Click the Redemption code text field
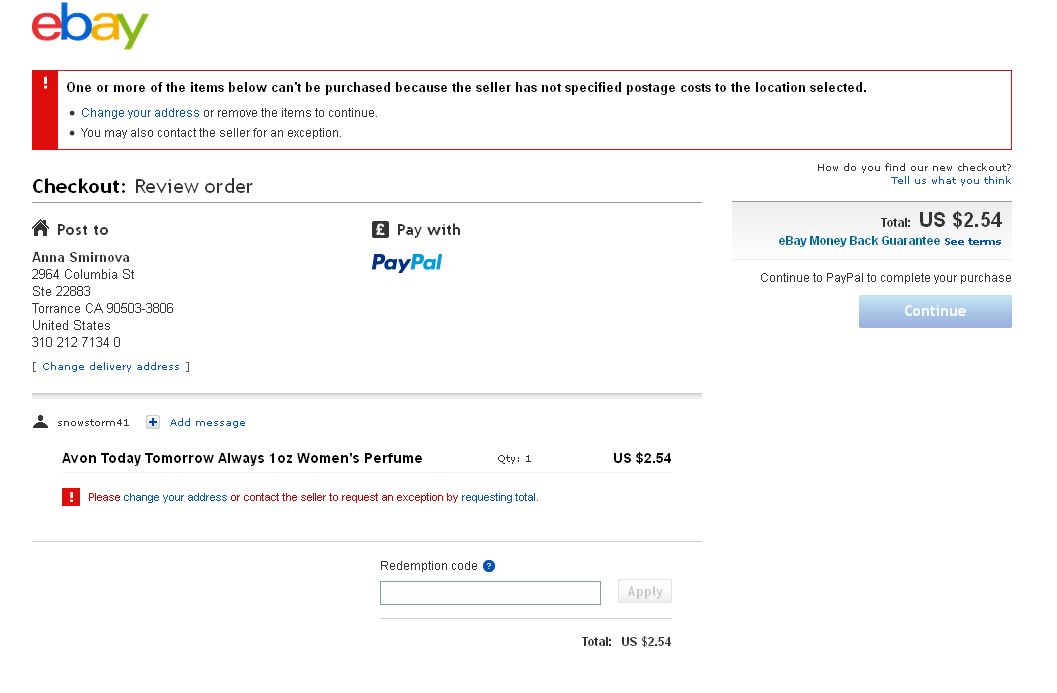1057x693 pixels. (x=490, y=593)
